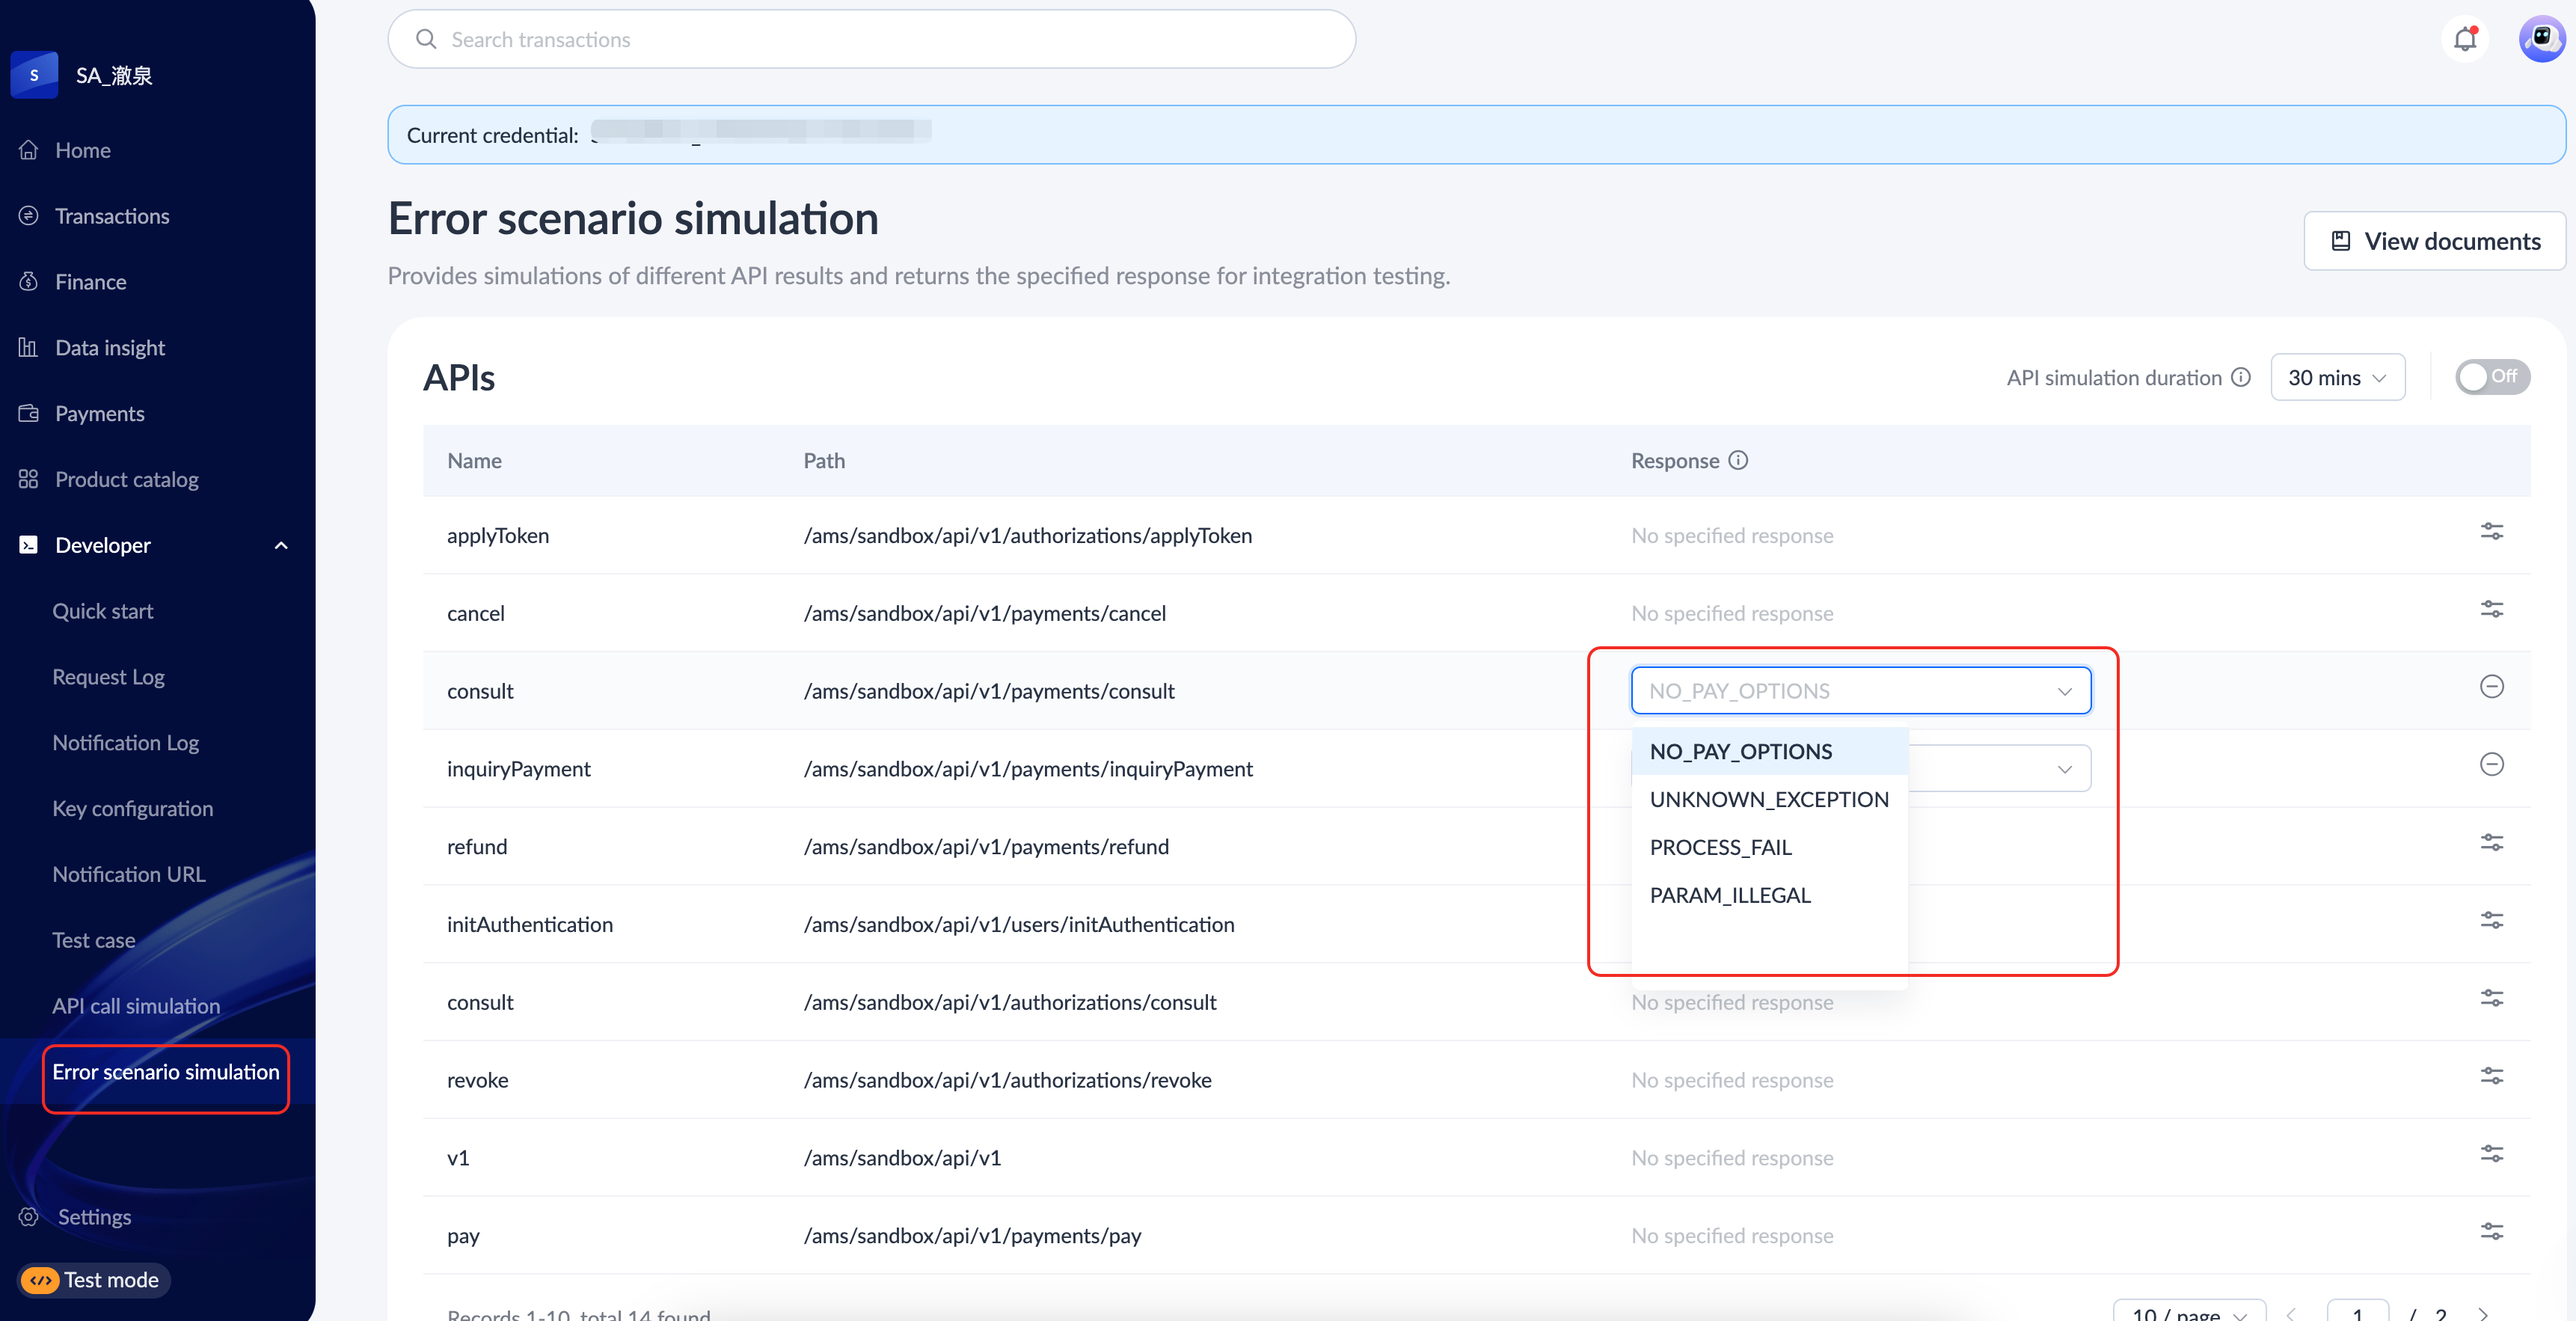The width and height of the screenshot is (2576, 1321).
Task: Select PARAM_ILLEGAL response option
Action: (x=1729, y=895)
